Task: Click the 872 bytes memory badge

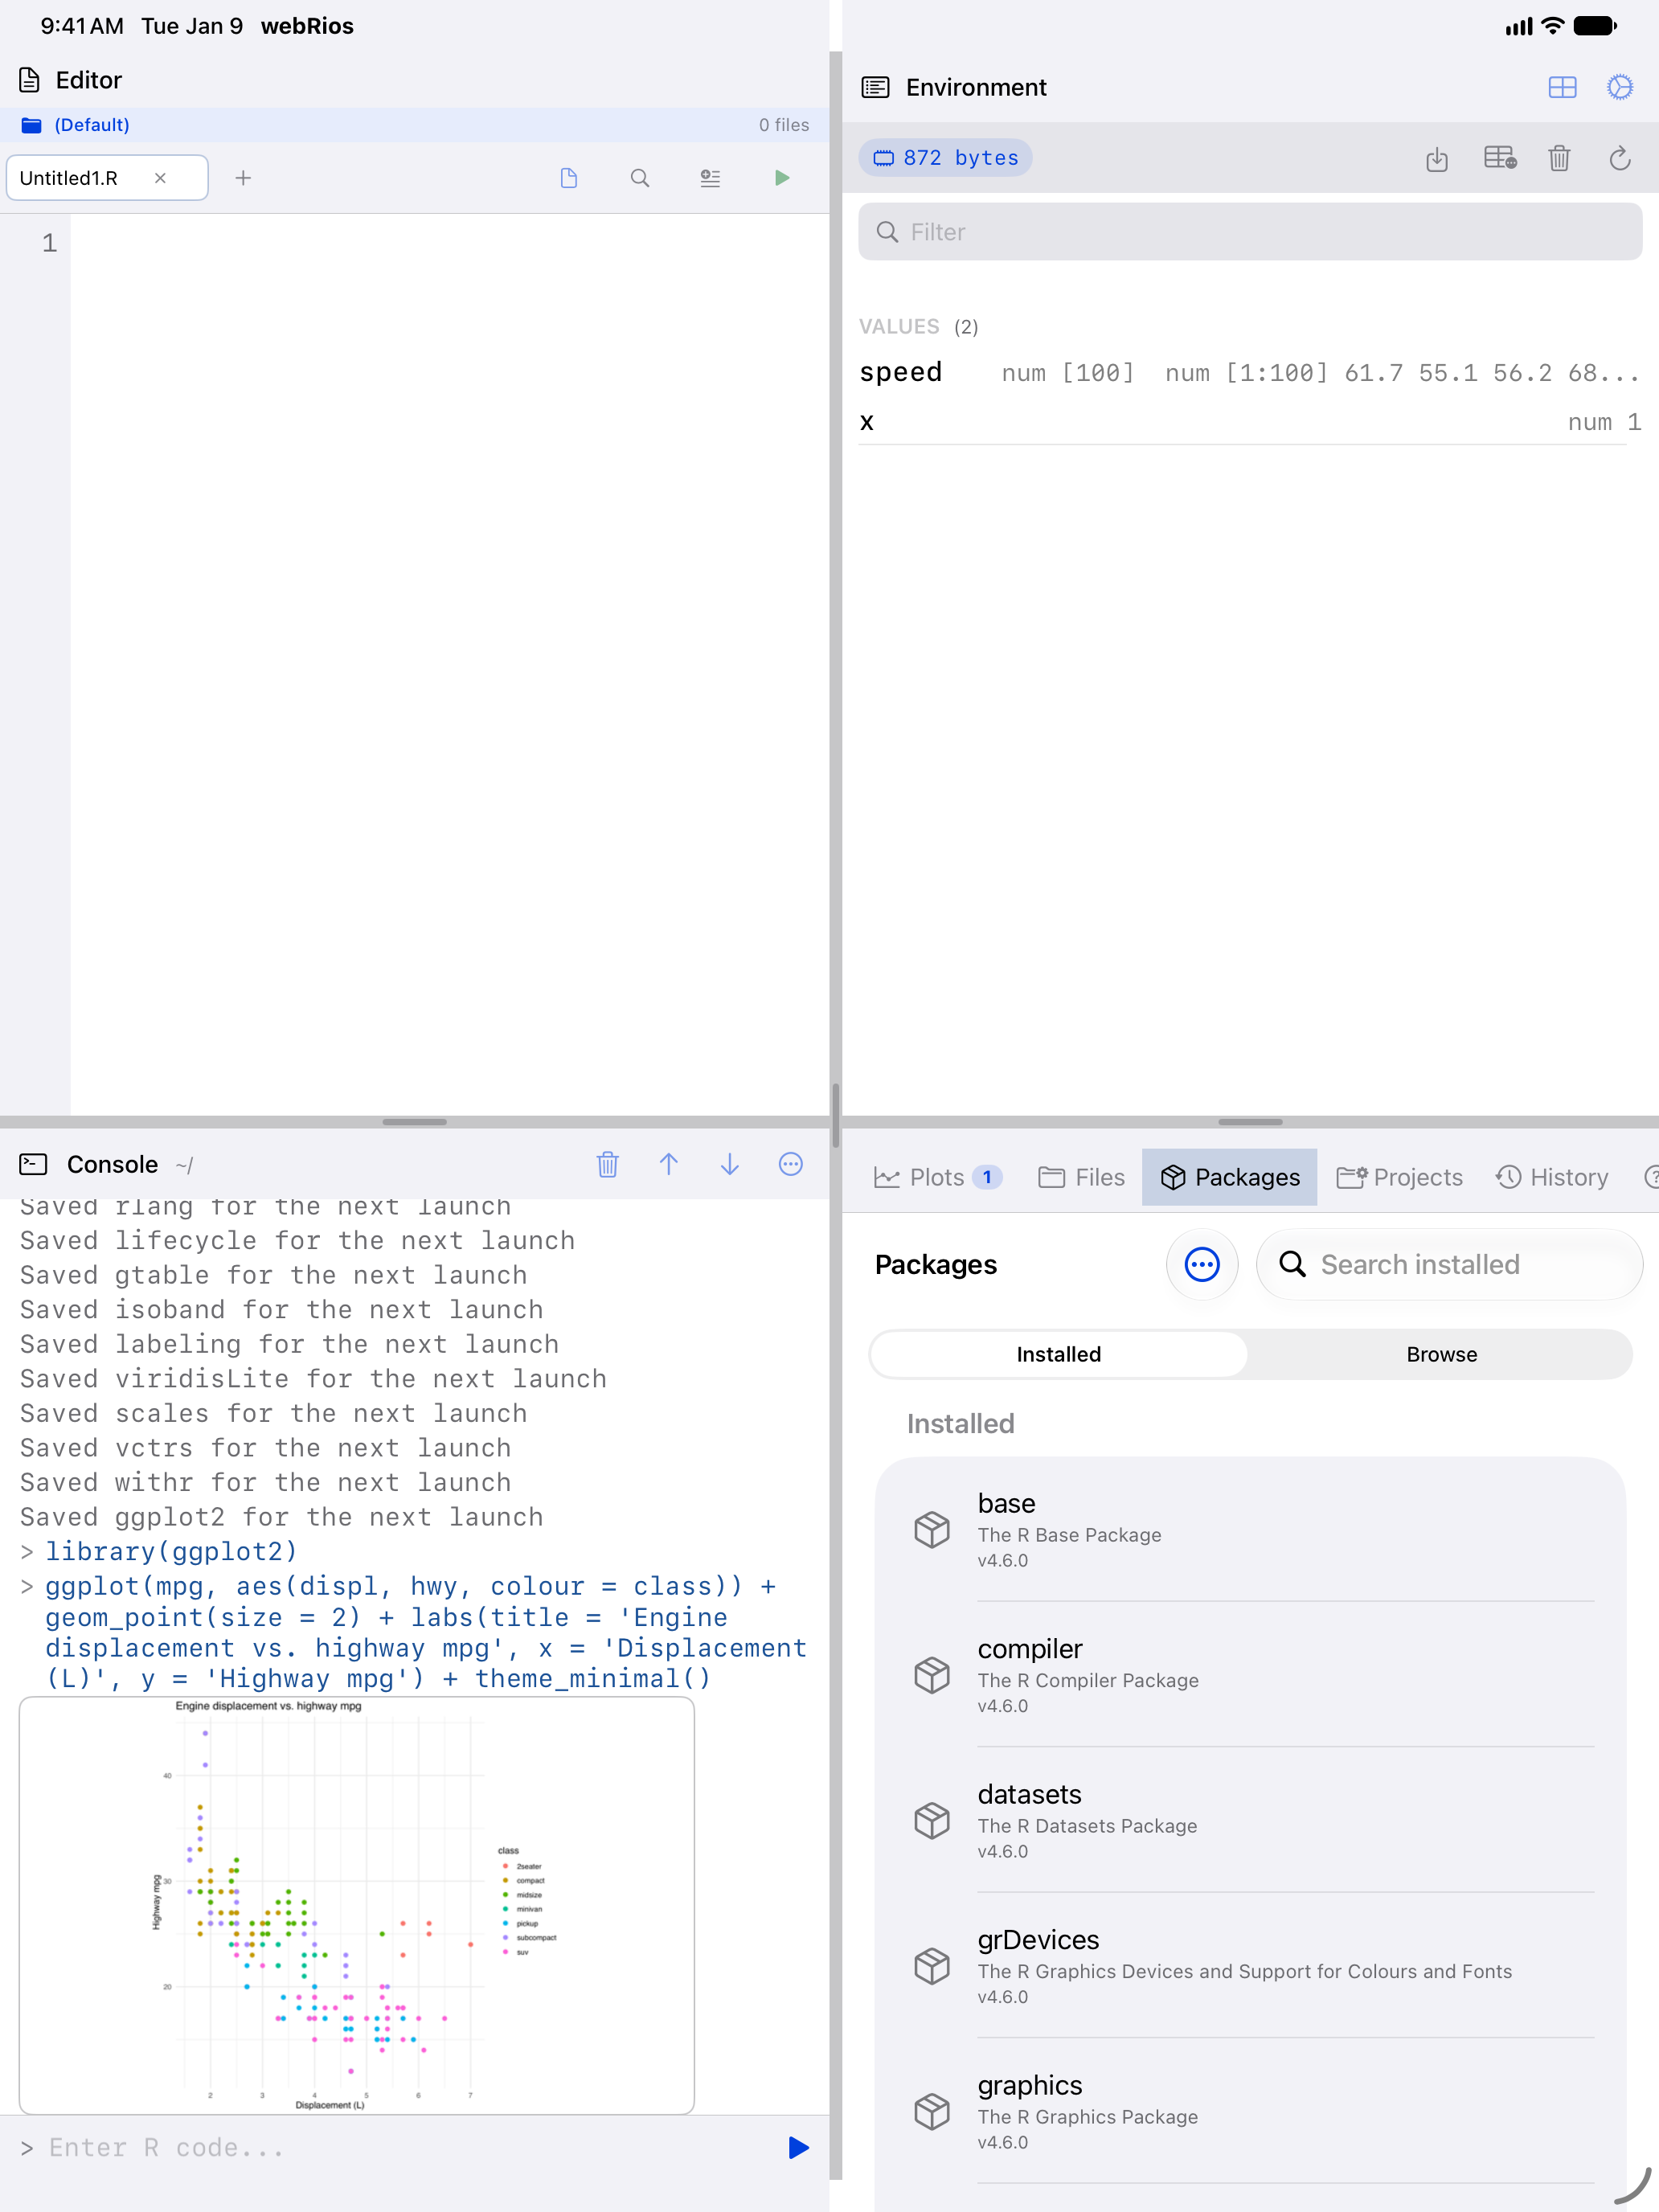Action: coord(946,158)
